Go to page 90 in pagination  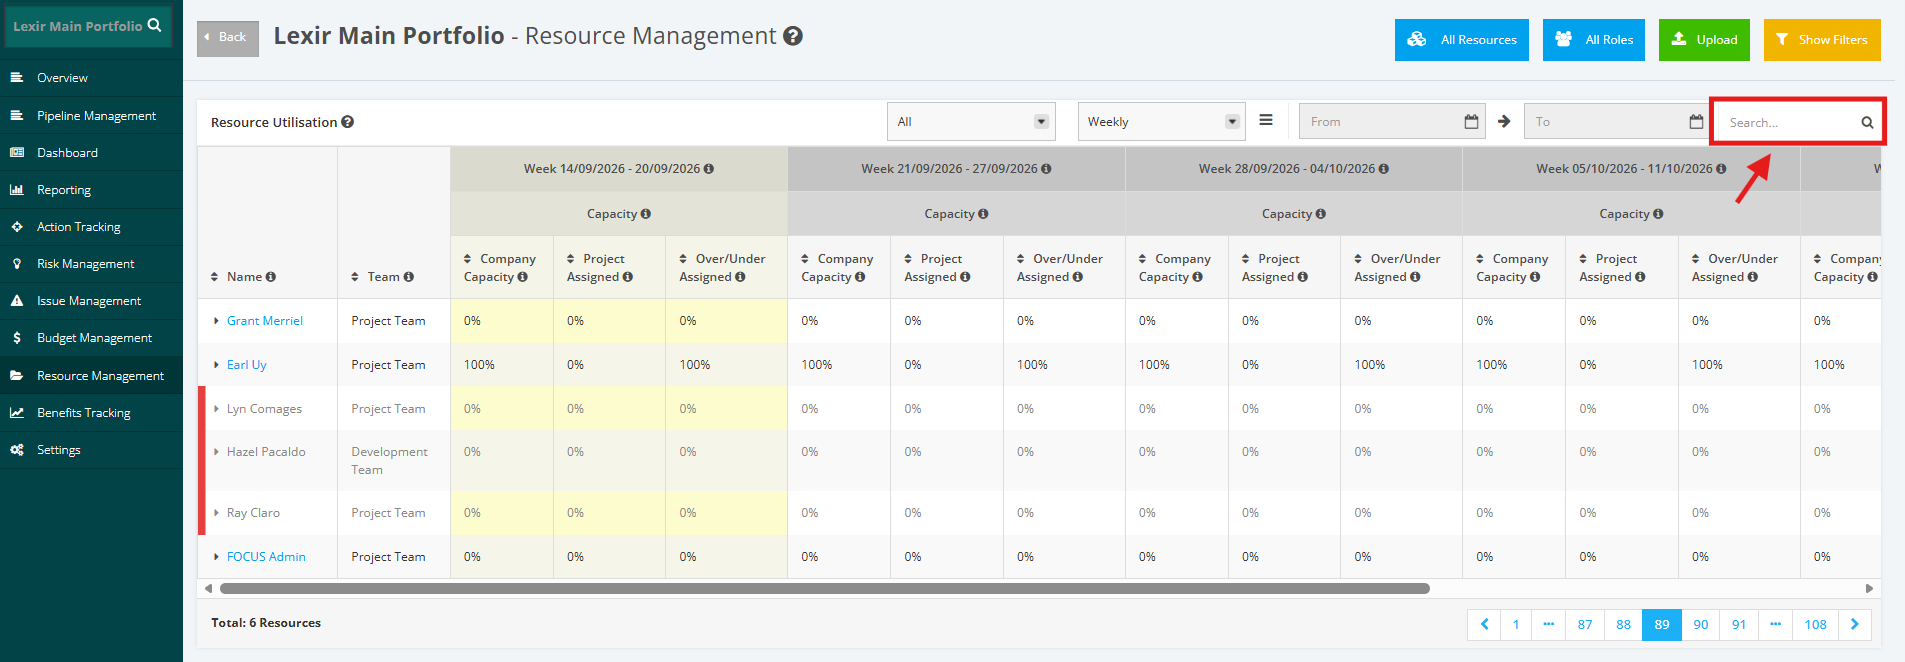[1700, 624]
